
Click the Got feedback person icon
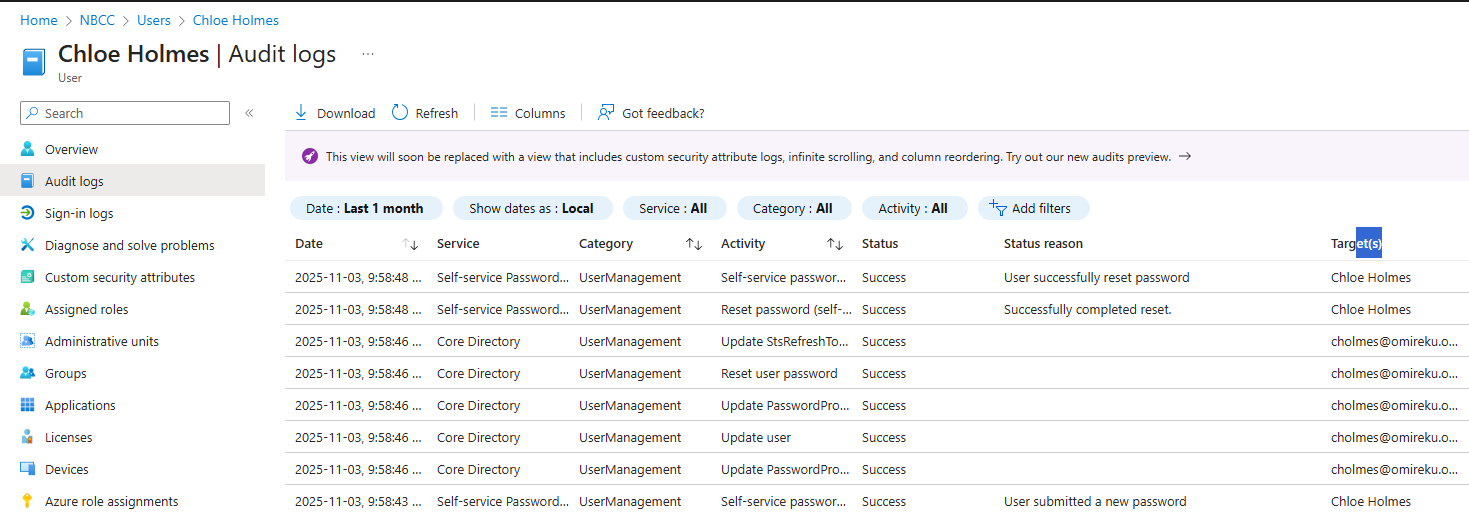(x=606, y=112)
